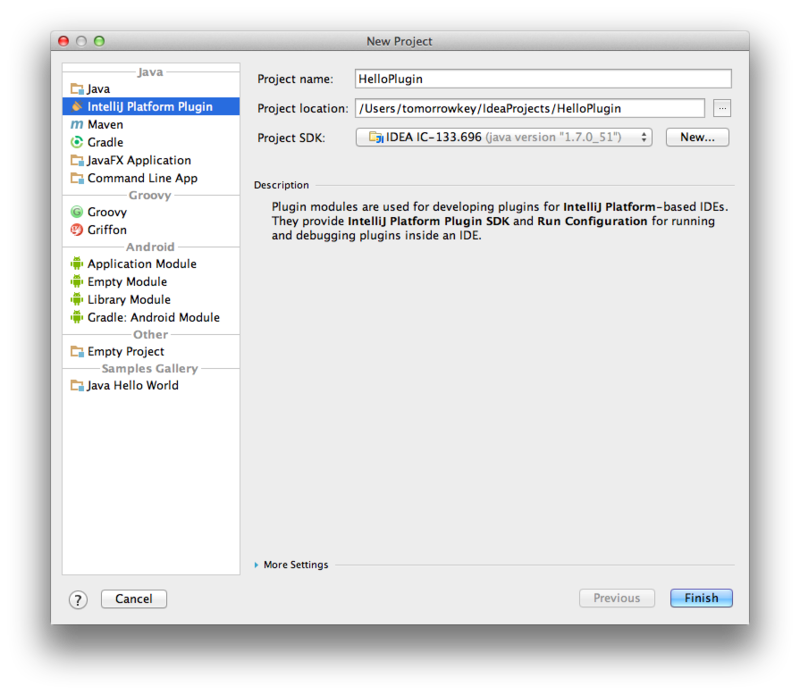Click the SDK folder icon in the combo box

(x=376, y=137)
